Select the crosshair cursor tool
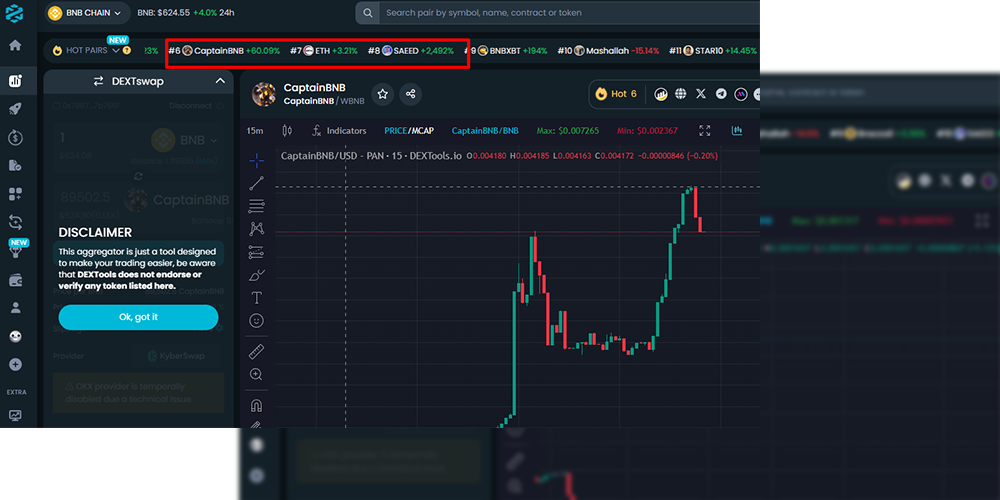Image resolution: width=1000 pixels, height=500 pixels. coord(256,160)
